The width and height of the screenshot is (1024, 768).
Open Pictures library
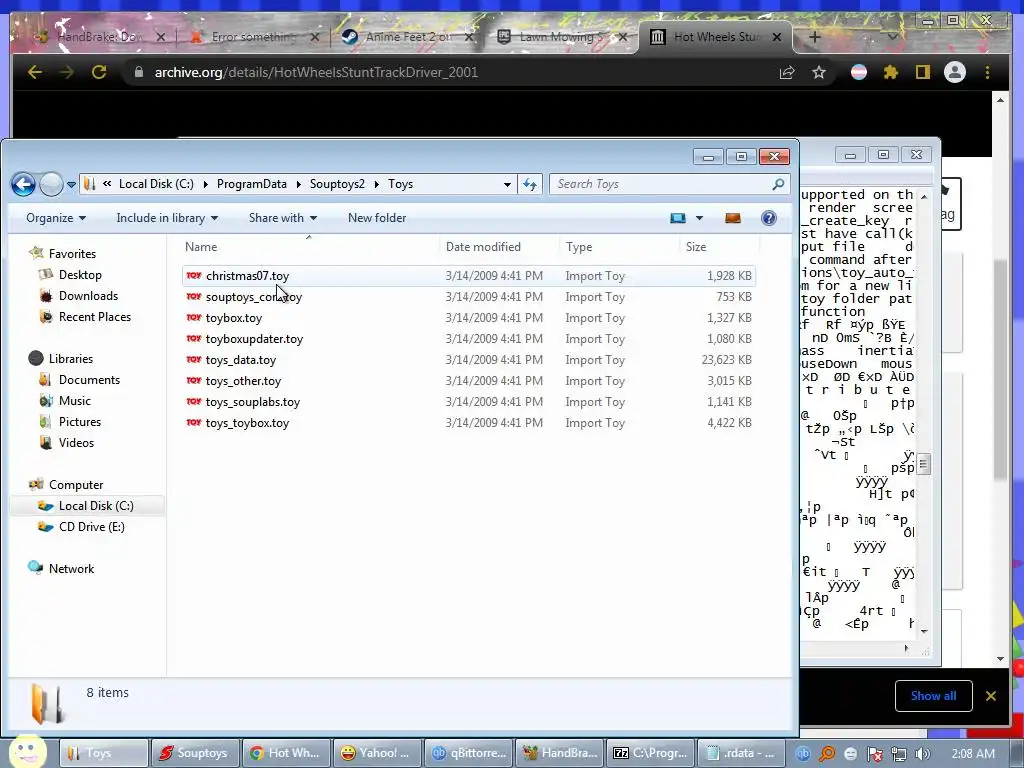tap(80, 421)
